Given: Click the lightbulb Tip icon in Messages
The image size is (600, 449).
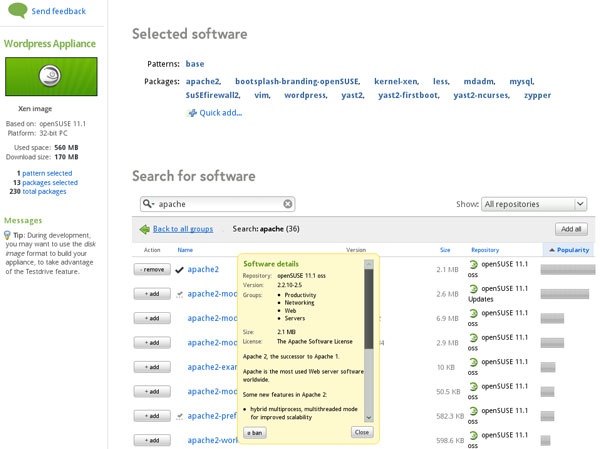Looking at the screenshot, I should (x=7, y=235).
